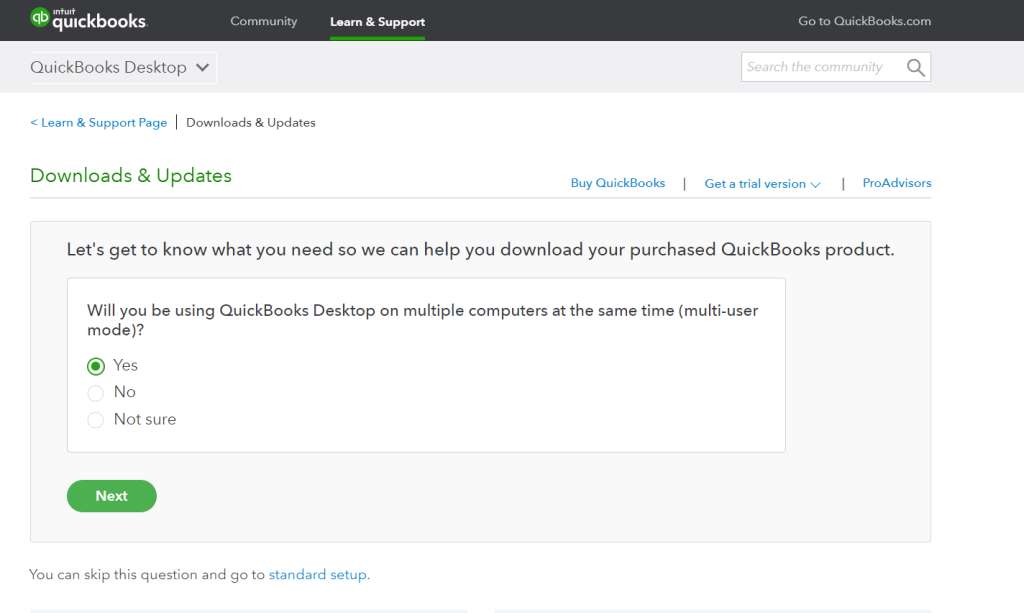The image size is (1024, 613).
Task: Click the "Let's get to know" heading
Action: [481, 249]
